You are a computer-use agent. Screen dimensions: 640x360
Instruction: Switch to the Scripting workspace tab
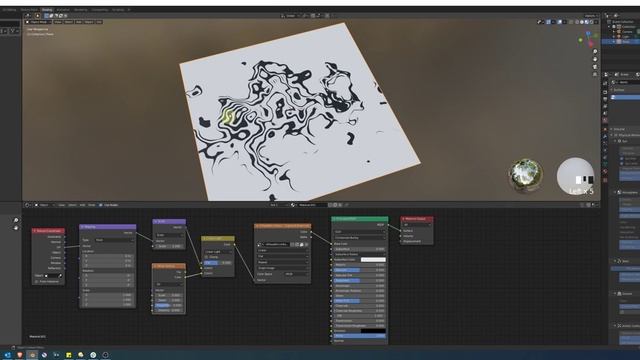tap(118, 9)
